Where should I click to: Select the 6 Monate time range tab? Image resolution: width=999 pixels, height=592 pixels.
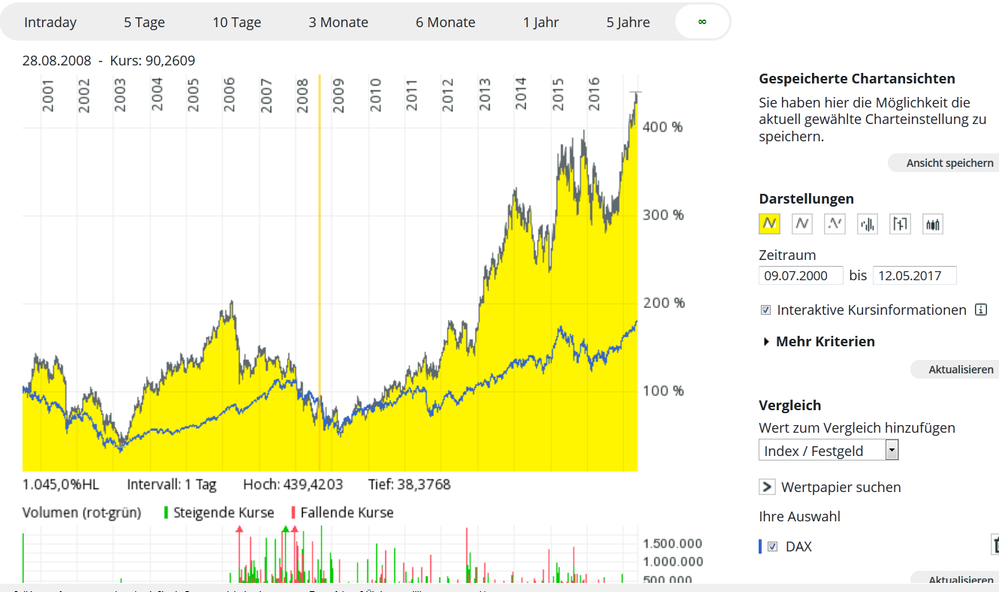pyautogui.click(x=447, y=22)
